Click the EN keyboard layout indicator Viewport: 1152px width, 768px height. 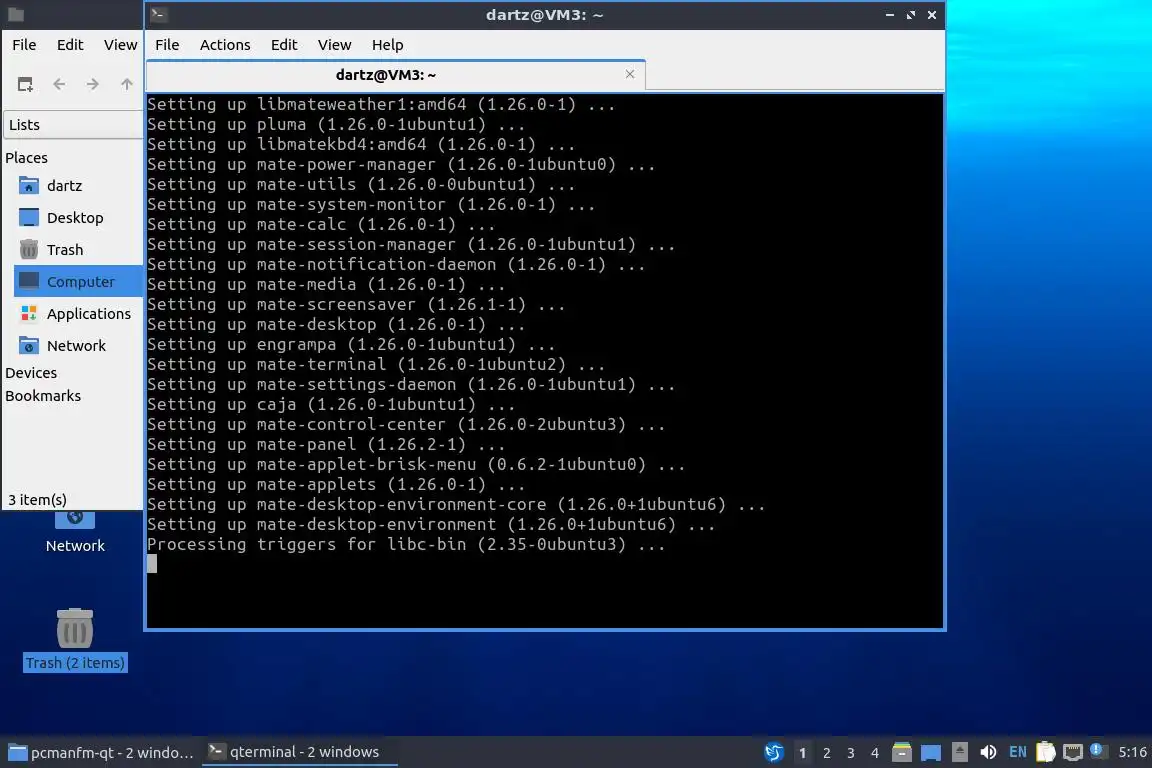[x=1018, y=752]
